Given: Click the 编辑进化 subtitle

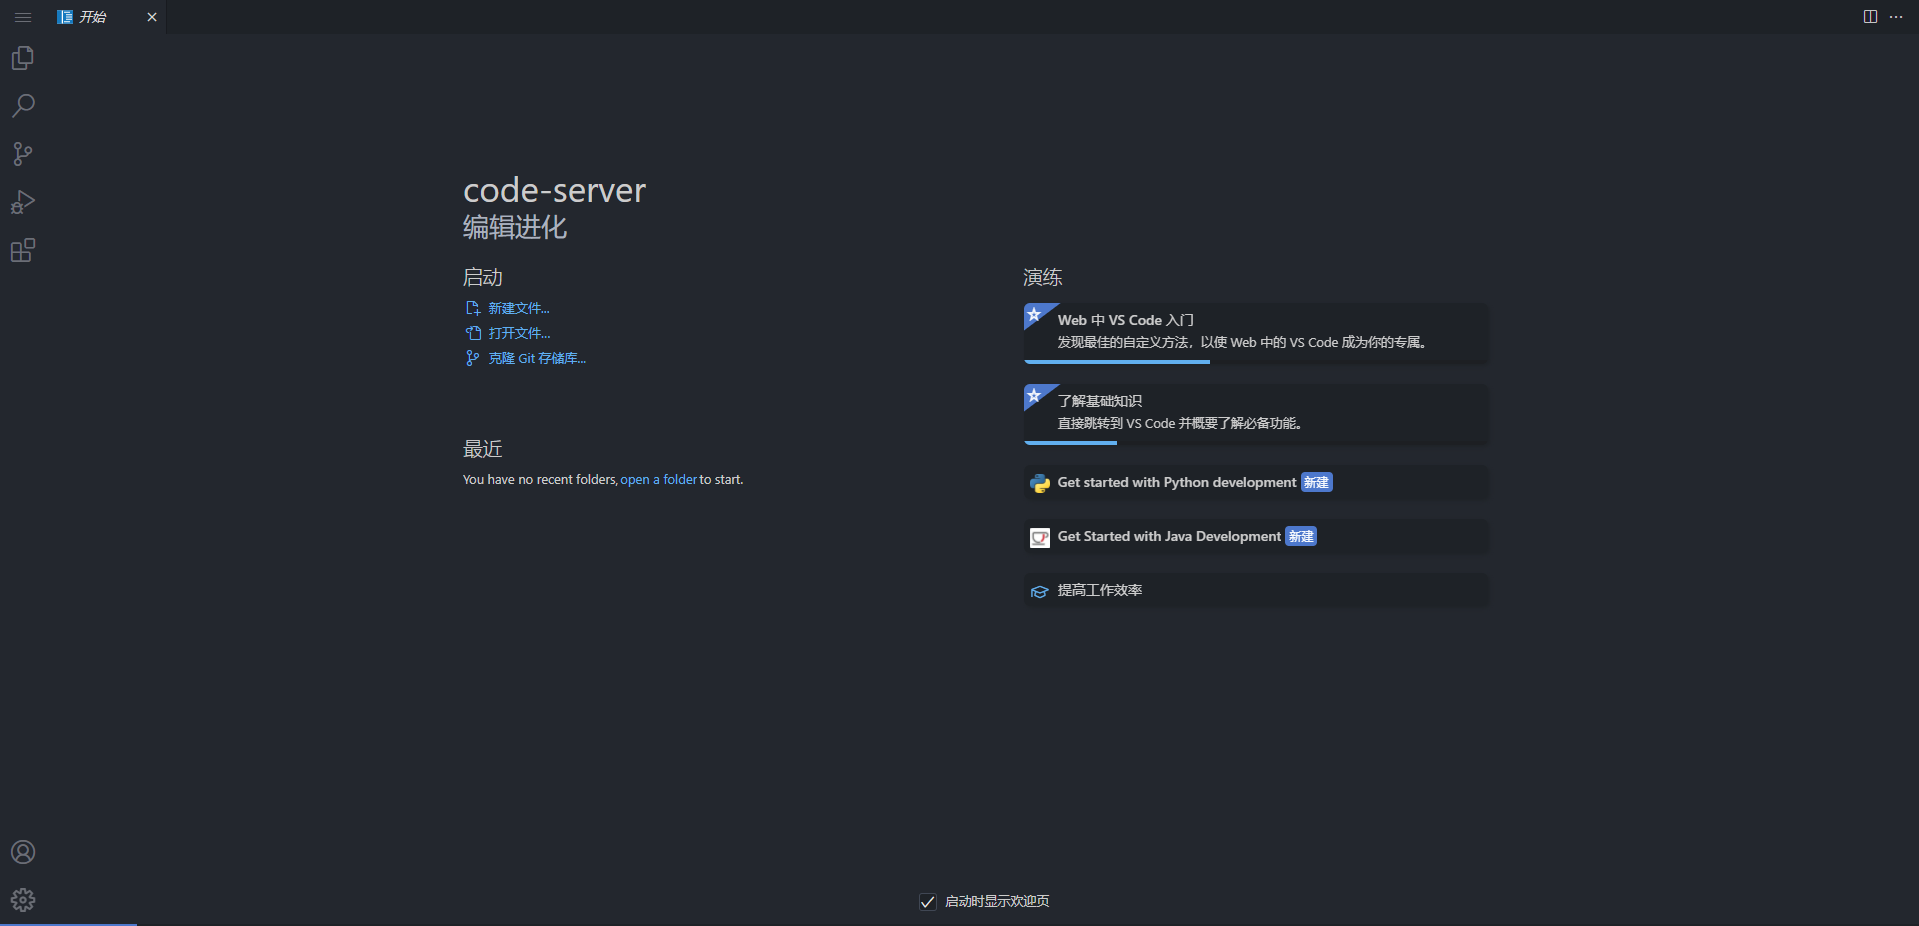Looking at the screenshot, I should point(515,228).
